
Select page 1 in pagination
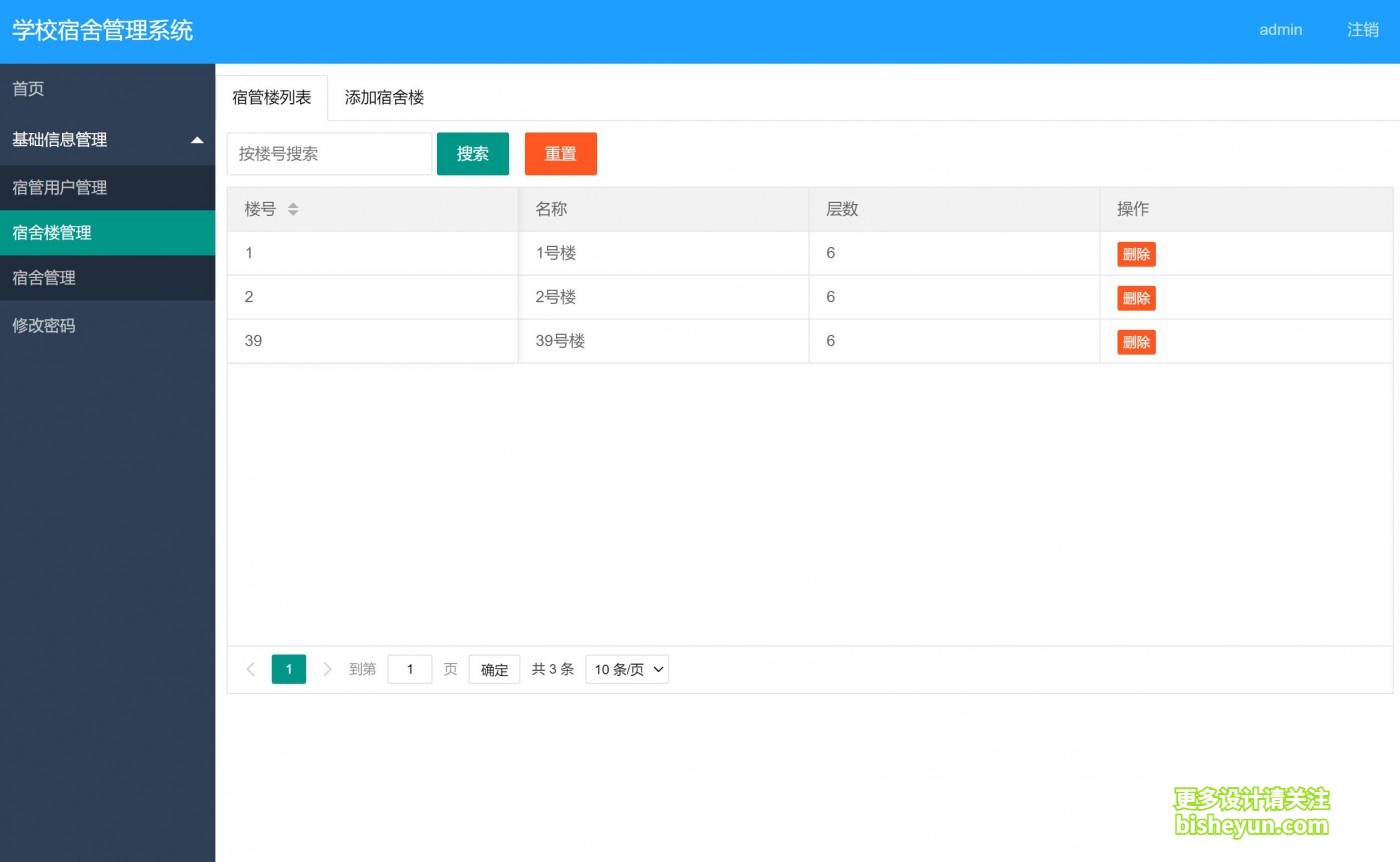(289, 669)
